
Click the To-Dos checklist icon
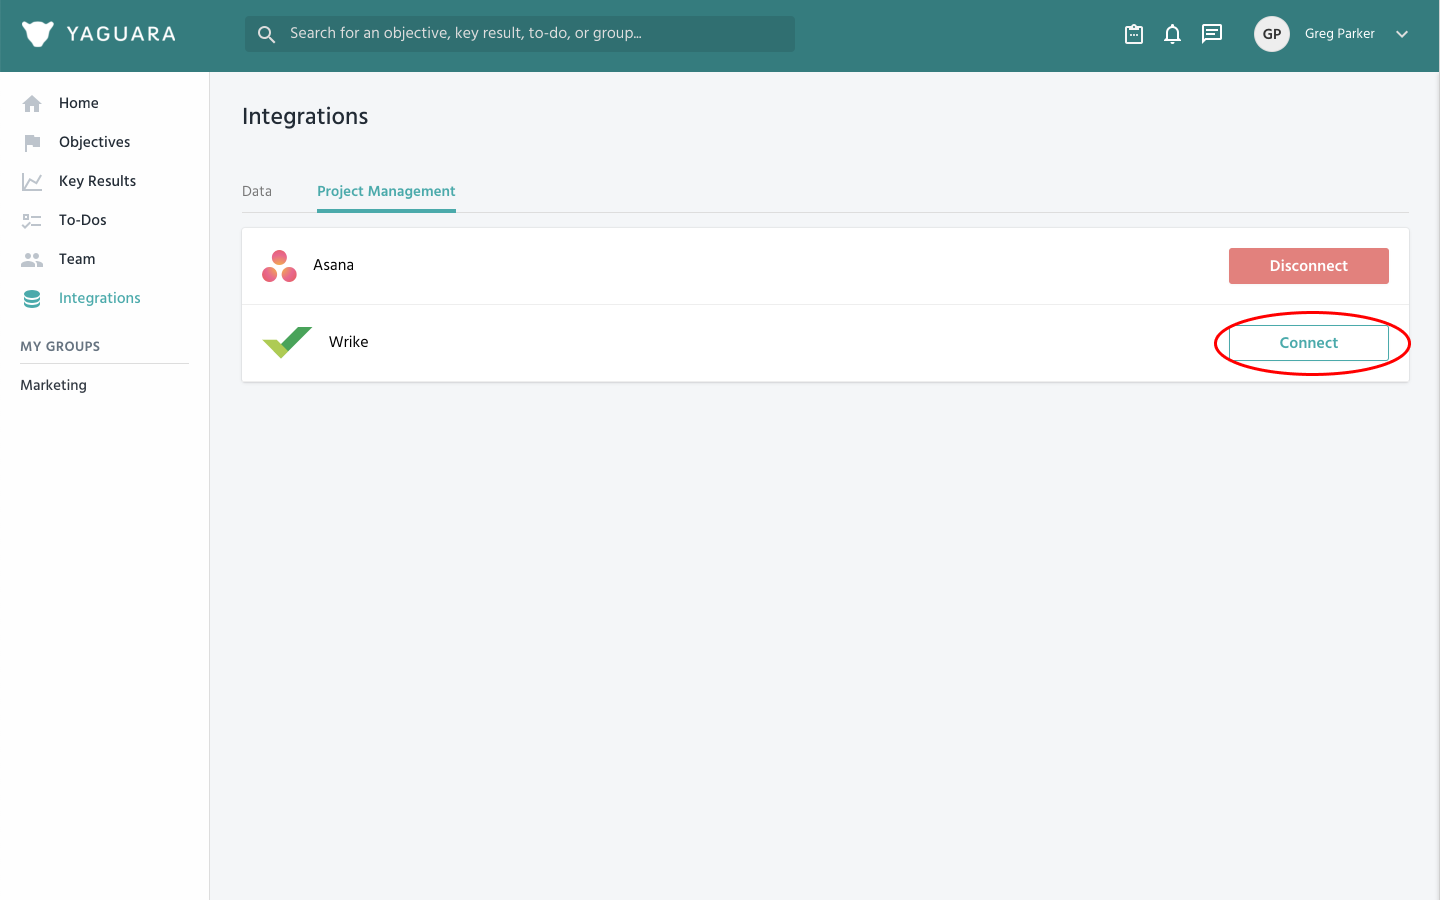pos(32,220)
